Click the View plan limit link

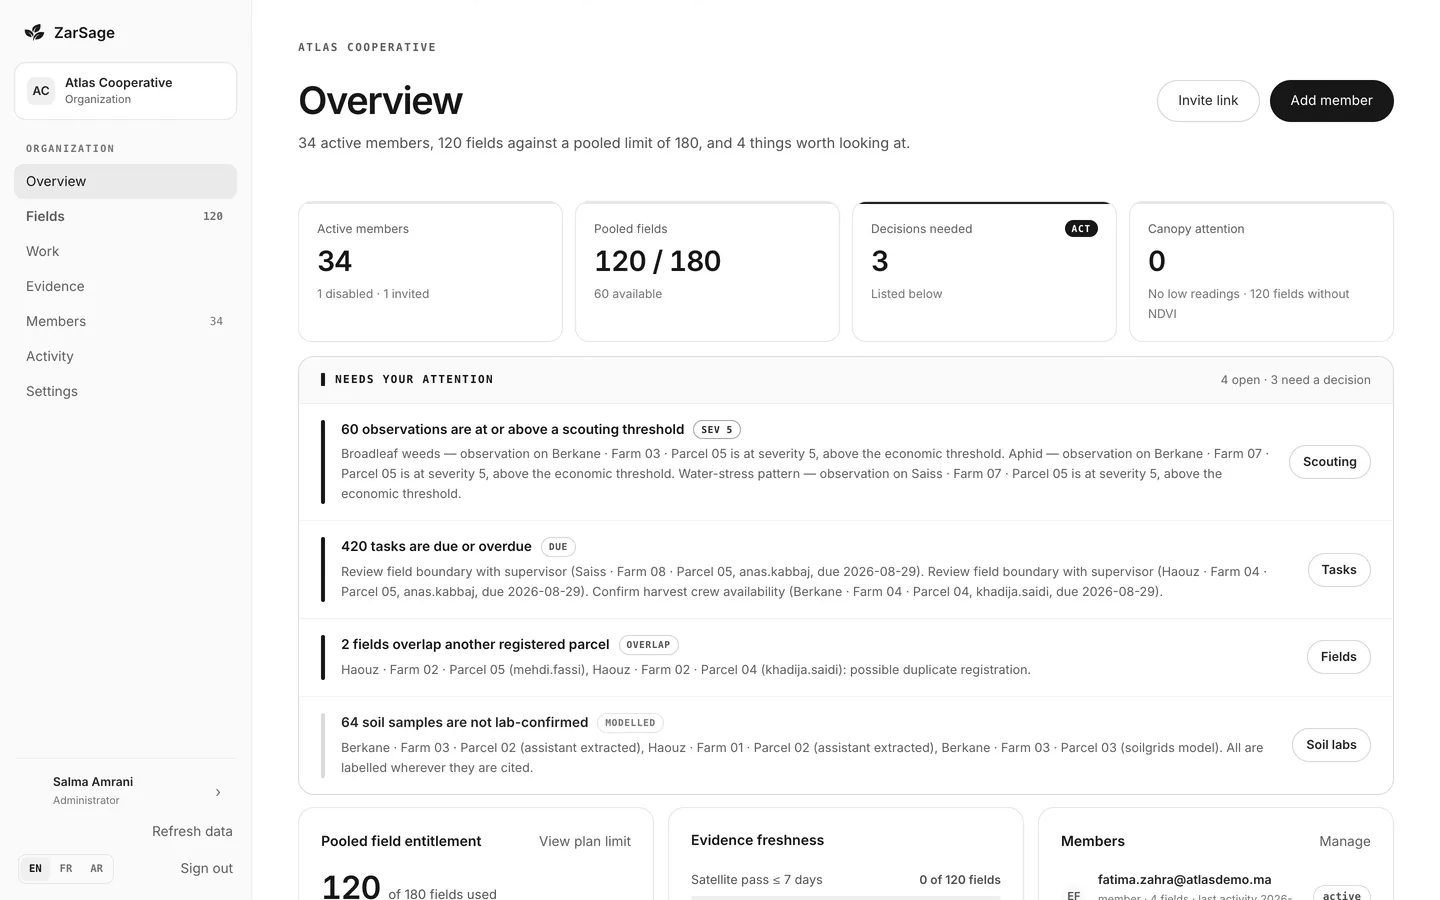tap(585, 841)
